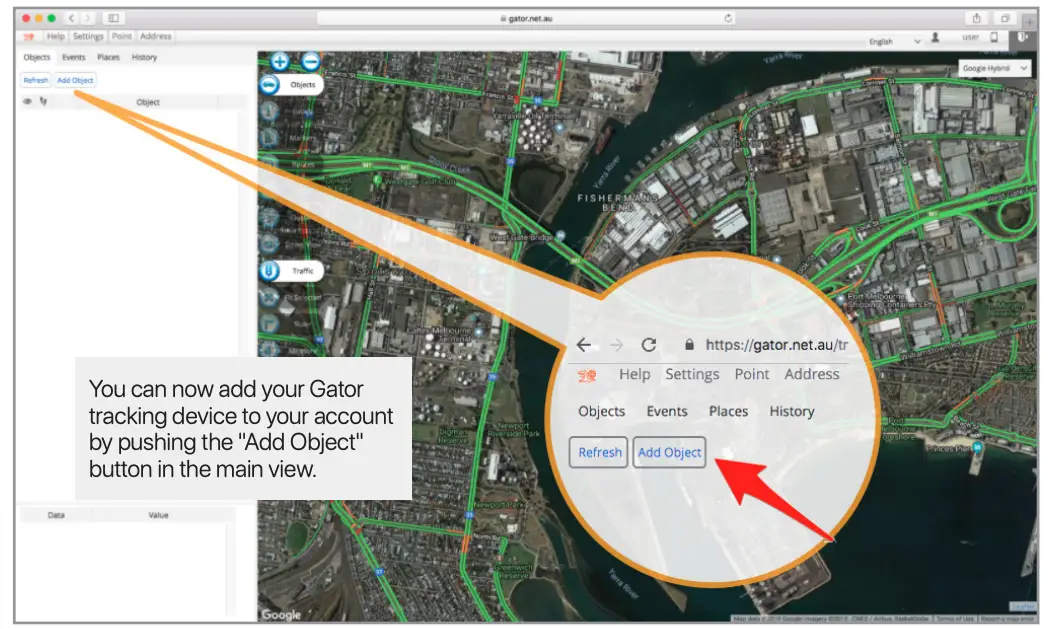Open Address in the unmagnified page menu

coord(156,36)
